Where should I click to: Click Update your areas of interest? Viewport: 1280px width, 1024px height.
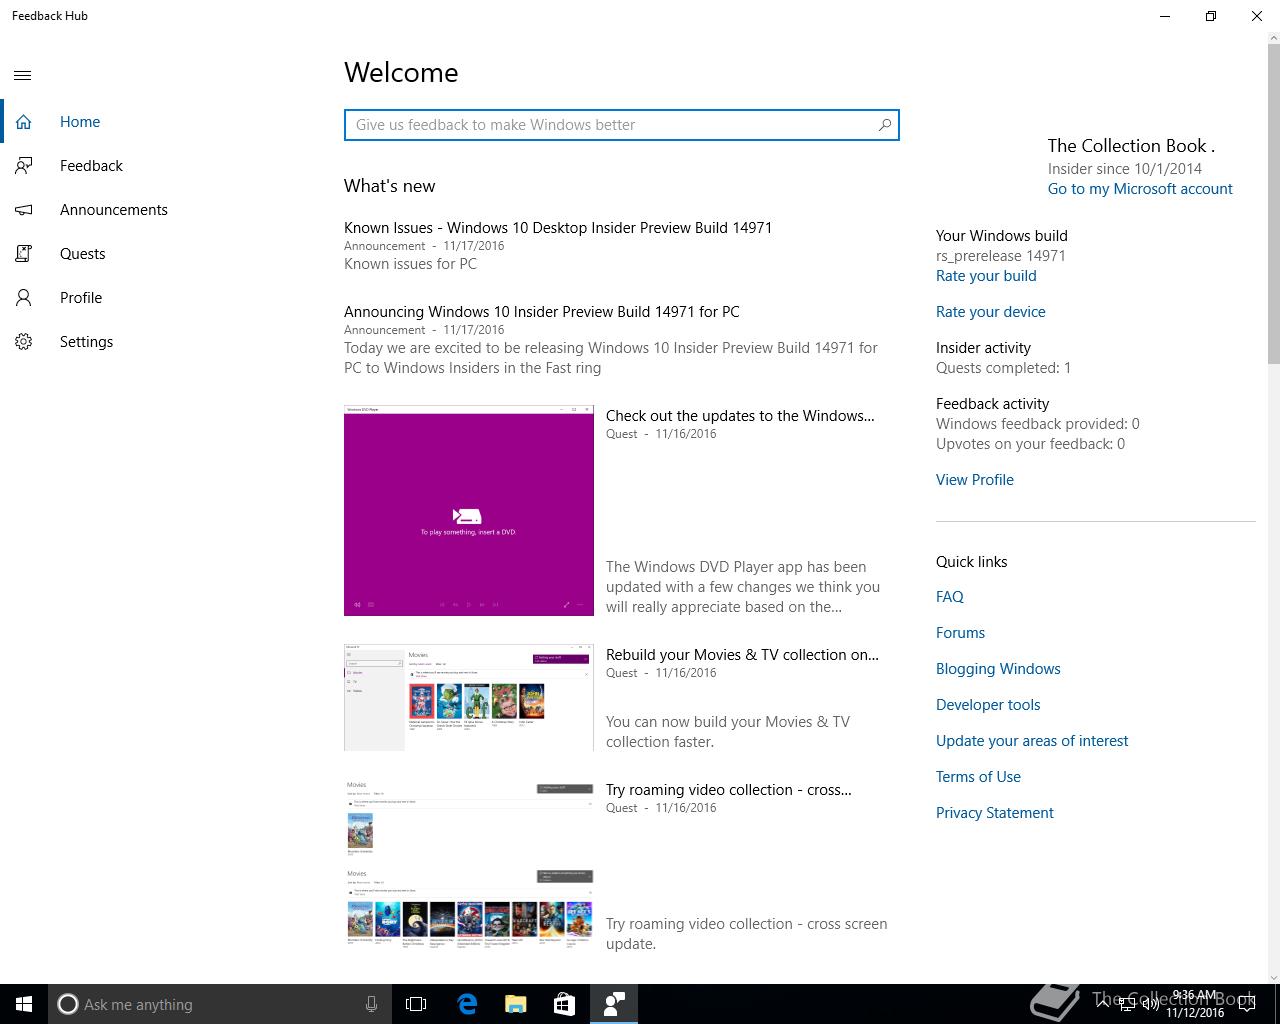coord(1032,741)
